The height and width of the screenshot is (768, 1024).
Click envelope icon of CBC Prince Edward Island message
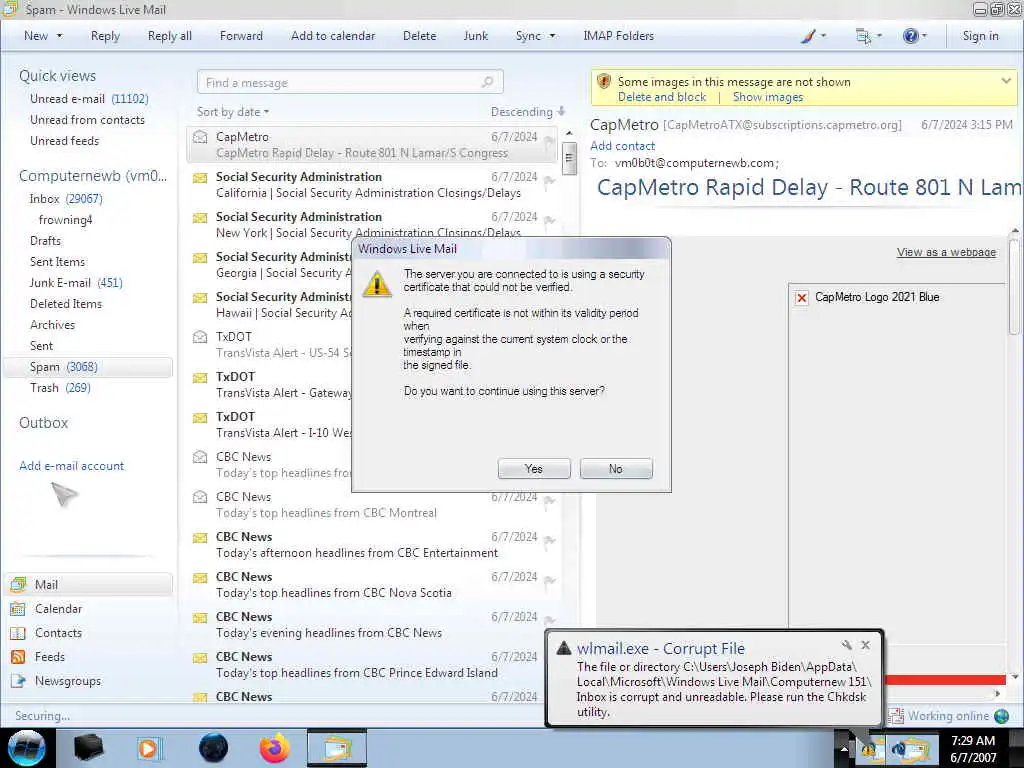200,658
